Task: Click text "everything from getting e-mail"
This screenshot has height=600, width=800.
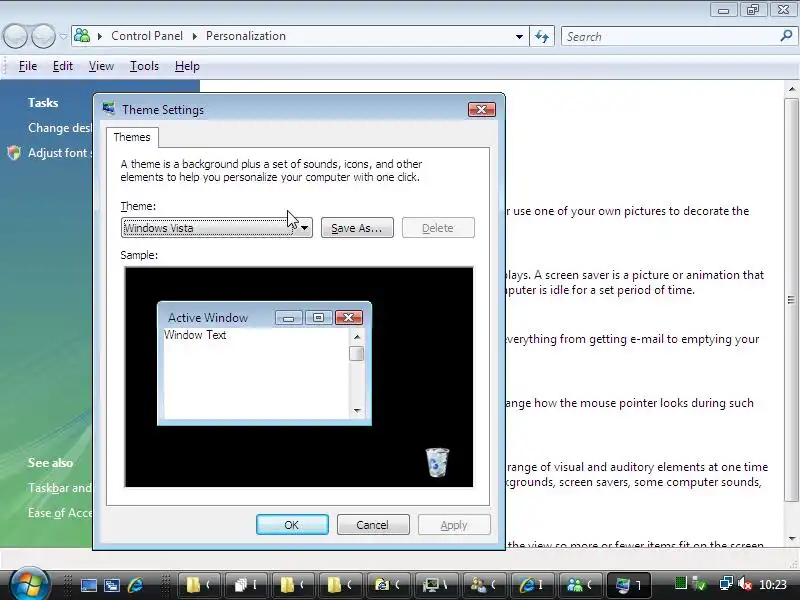Action: coord(590,339)
